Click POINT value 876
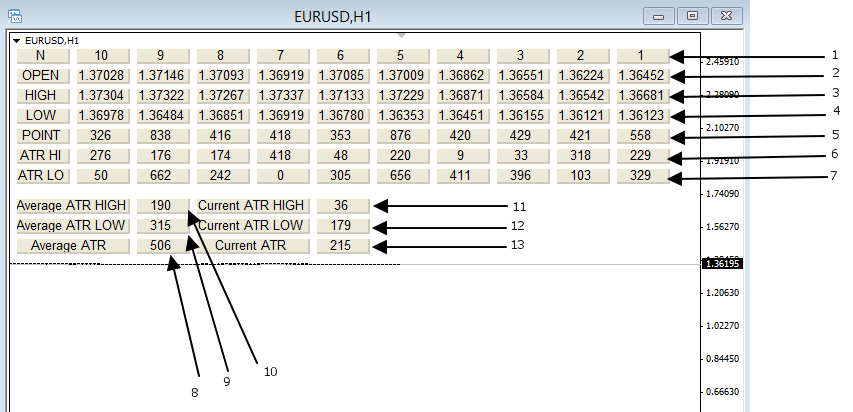Image resolution: width=853 pixels, height=412 pixels. [403, 136]
